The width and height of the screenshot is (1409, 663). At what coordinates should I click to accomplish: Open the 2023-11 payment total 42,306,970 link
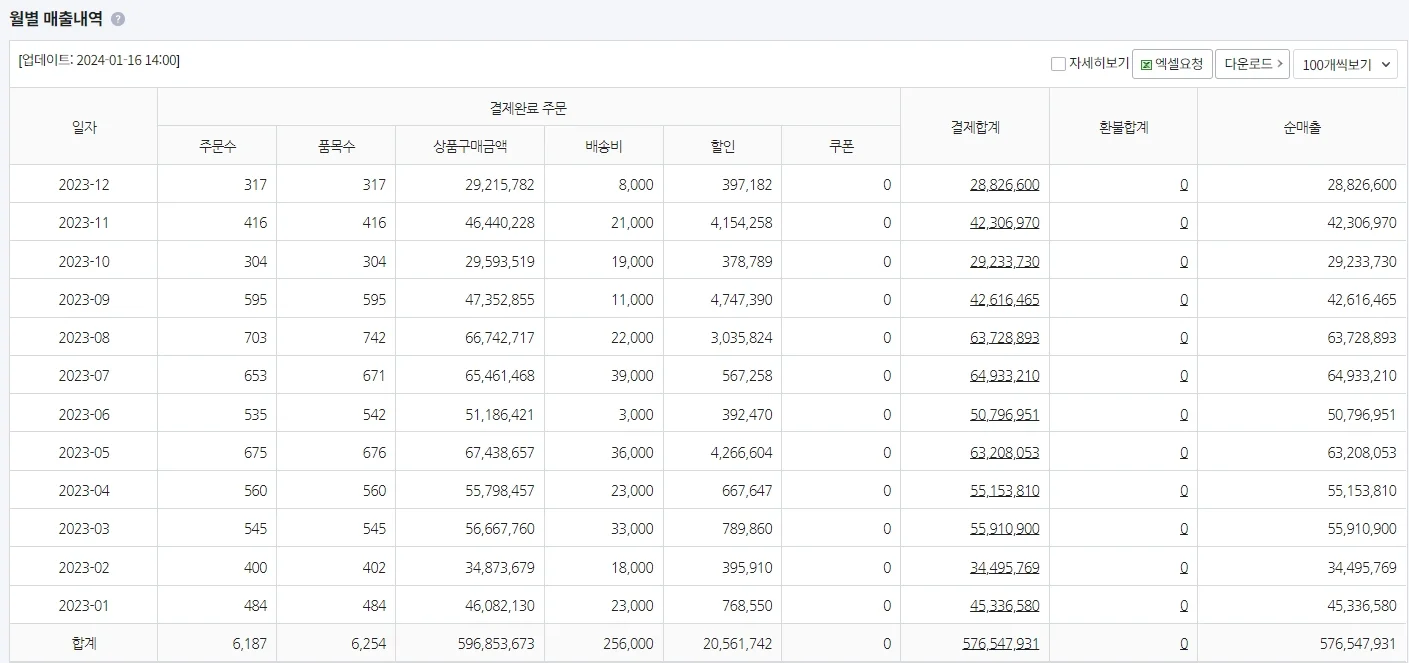click(x=1003, y=223)
